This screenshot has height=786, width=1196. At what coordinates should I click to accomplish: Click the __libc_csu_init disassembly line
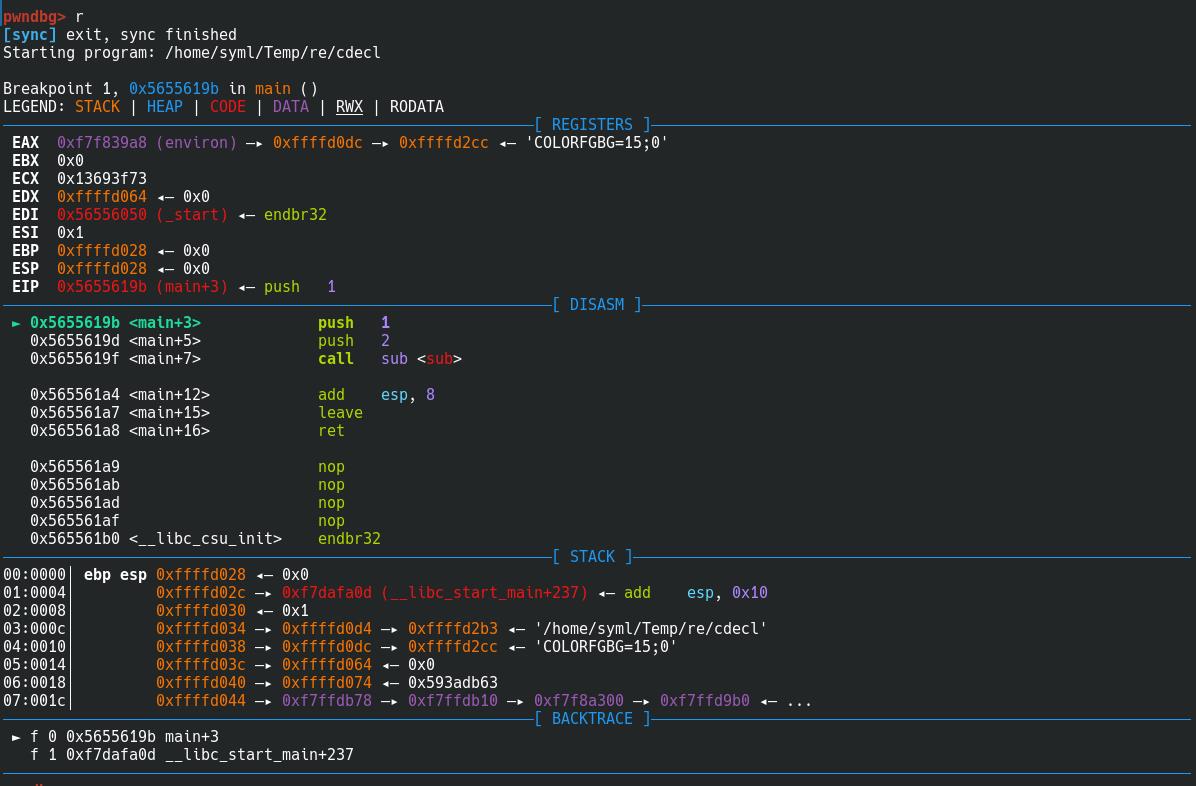point(205,539)
